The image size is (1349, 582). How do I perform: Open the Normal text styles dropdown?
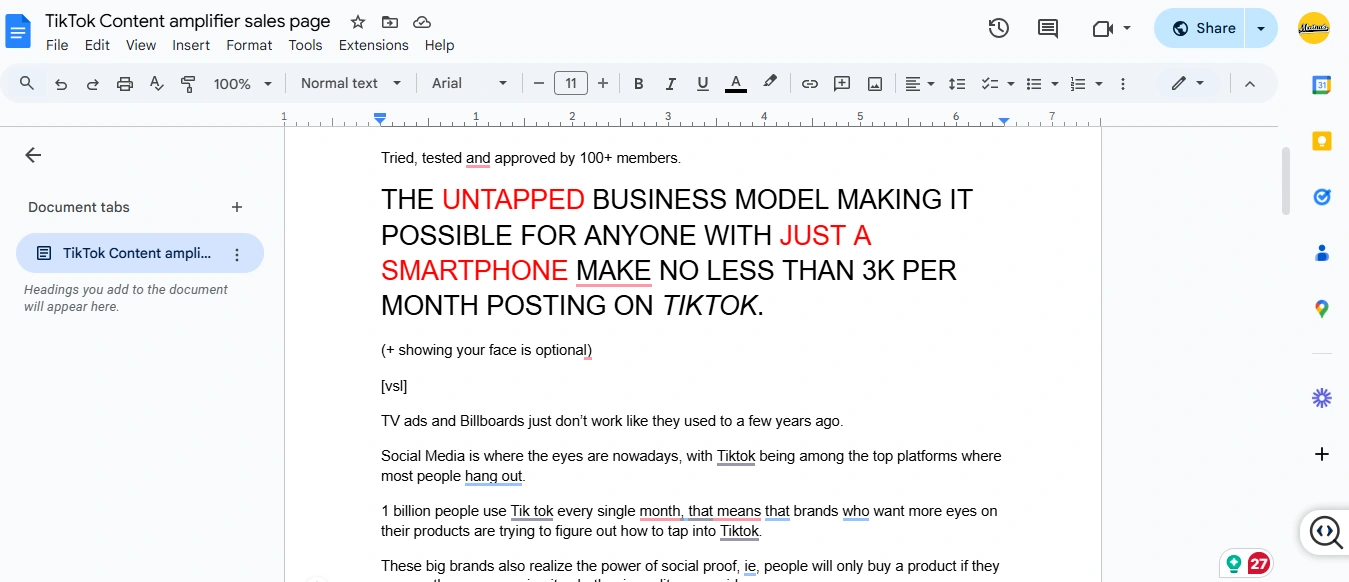351,84
